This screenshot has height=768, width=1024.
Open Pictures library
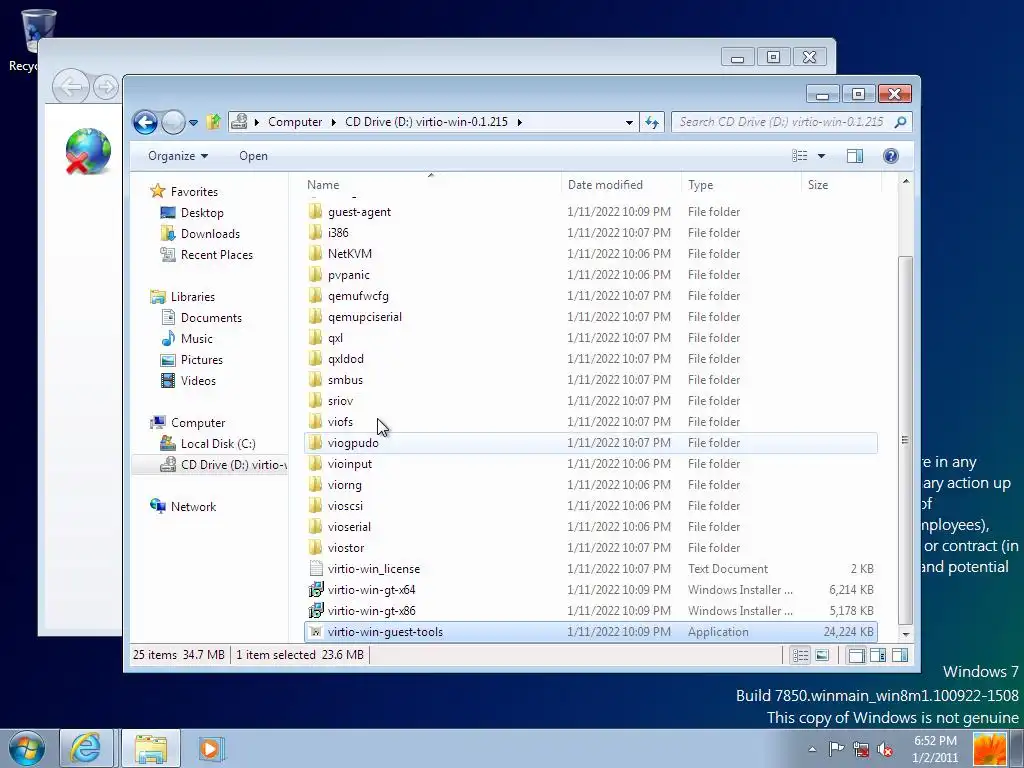click(202, 359)
